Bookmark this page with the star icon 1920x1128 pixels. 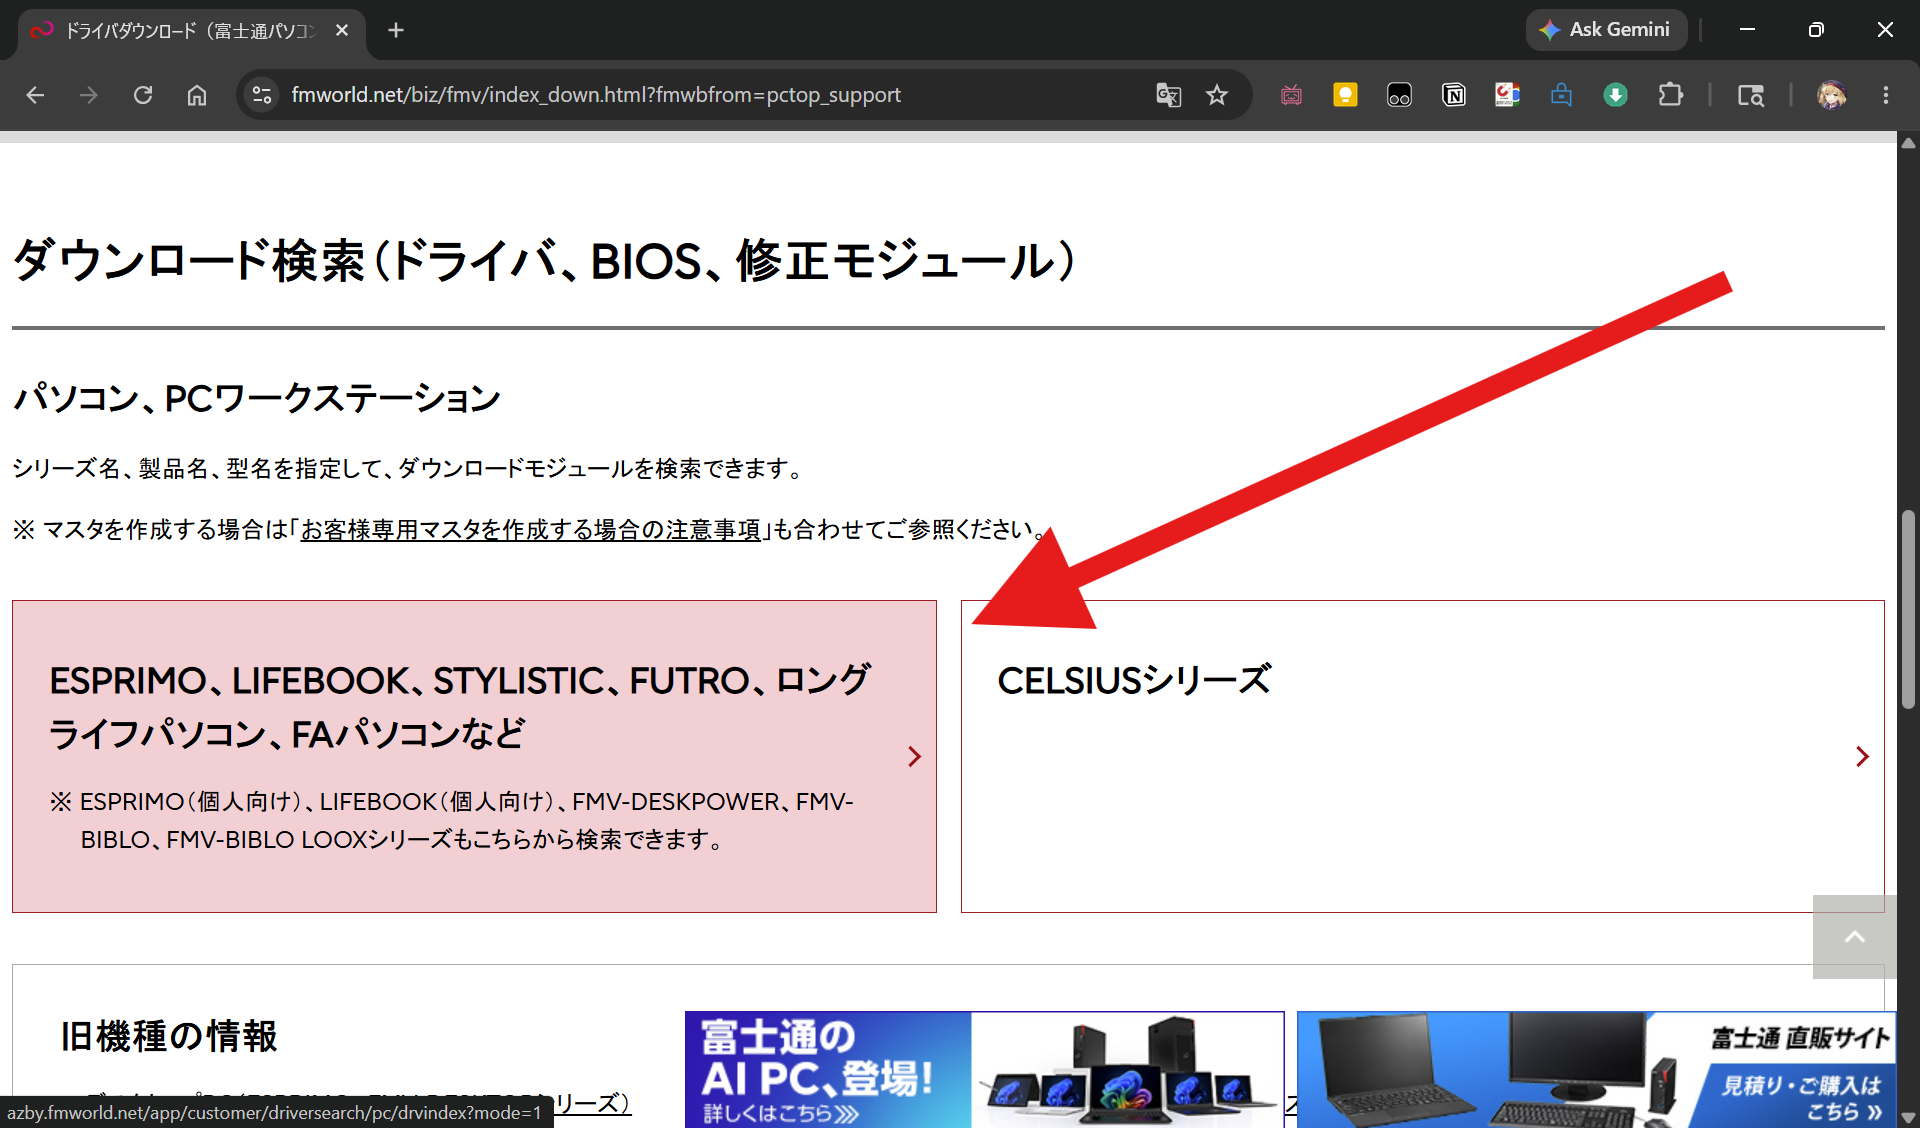click(1216, 95)
